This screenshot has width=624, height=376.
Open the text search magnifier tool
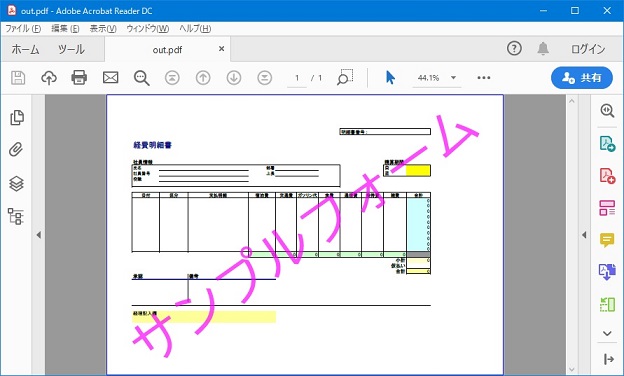141,78
